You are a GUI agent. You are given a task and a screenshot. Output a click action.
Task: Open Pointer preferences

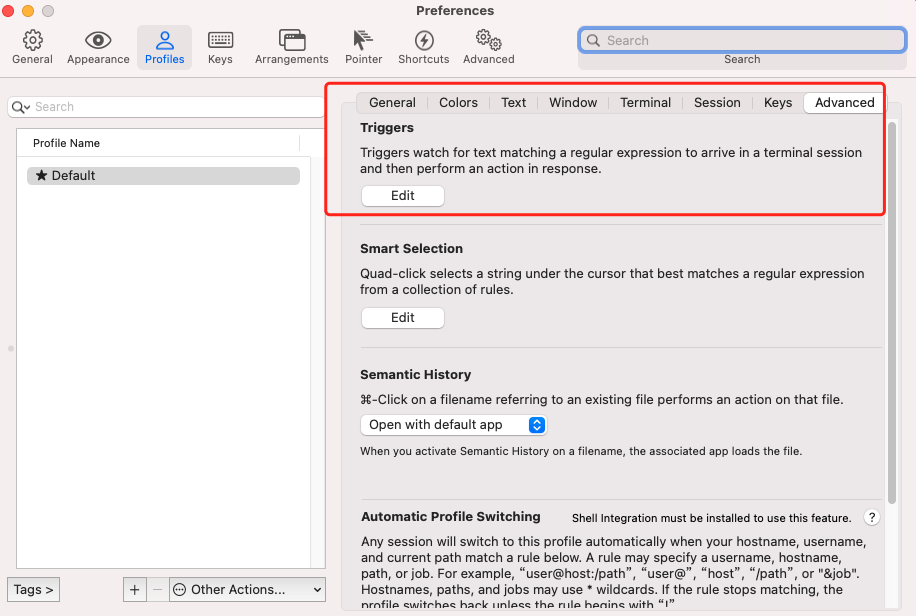363,46
